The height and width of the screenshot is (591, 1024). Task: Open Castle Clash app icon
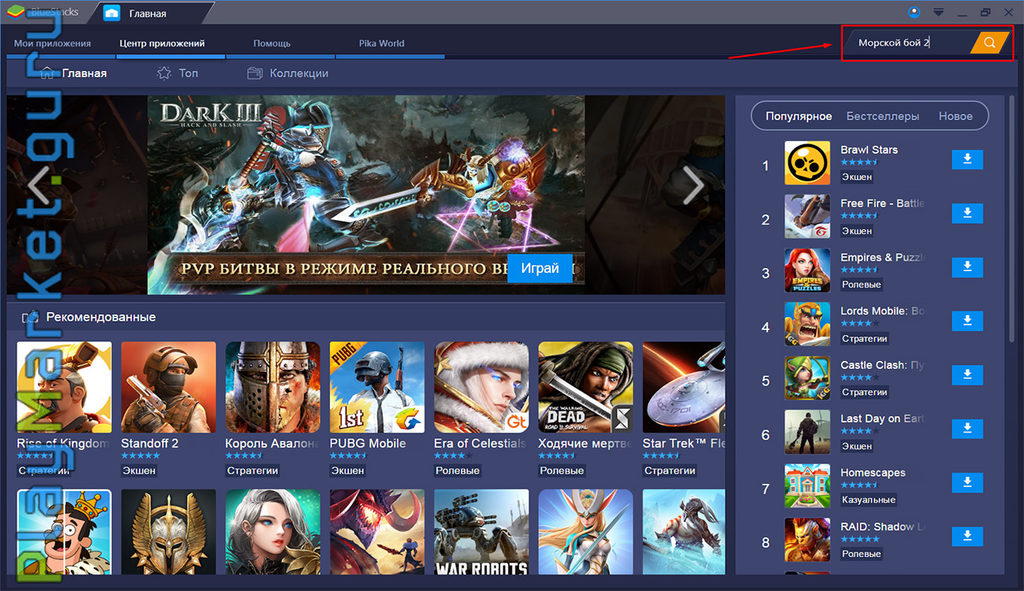click(x=807, y=377)
